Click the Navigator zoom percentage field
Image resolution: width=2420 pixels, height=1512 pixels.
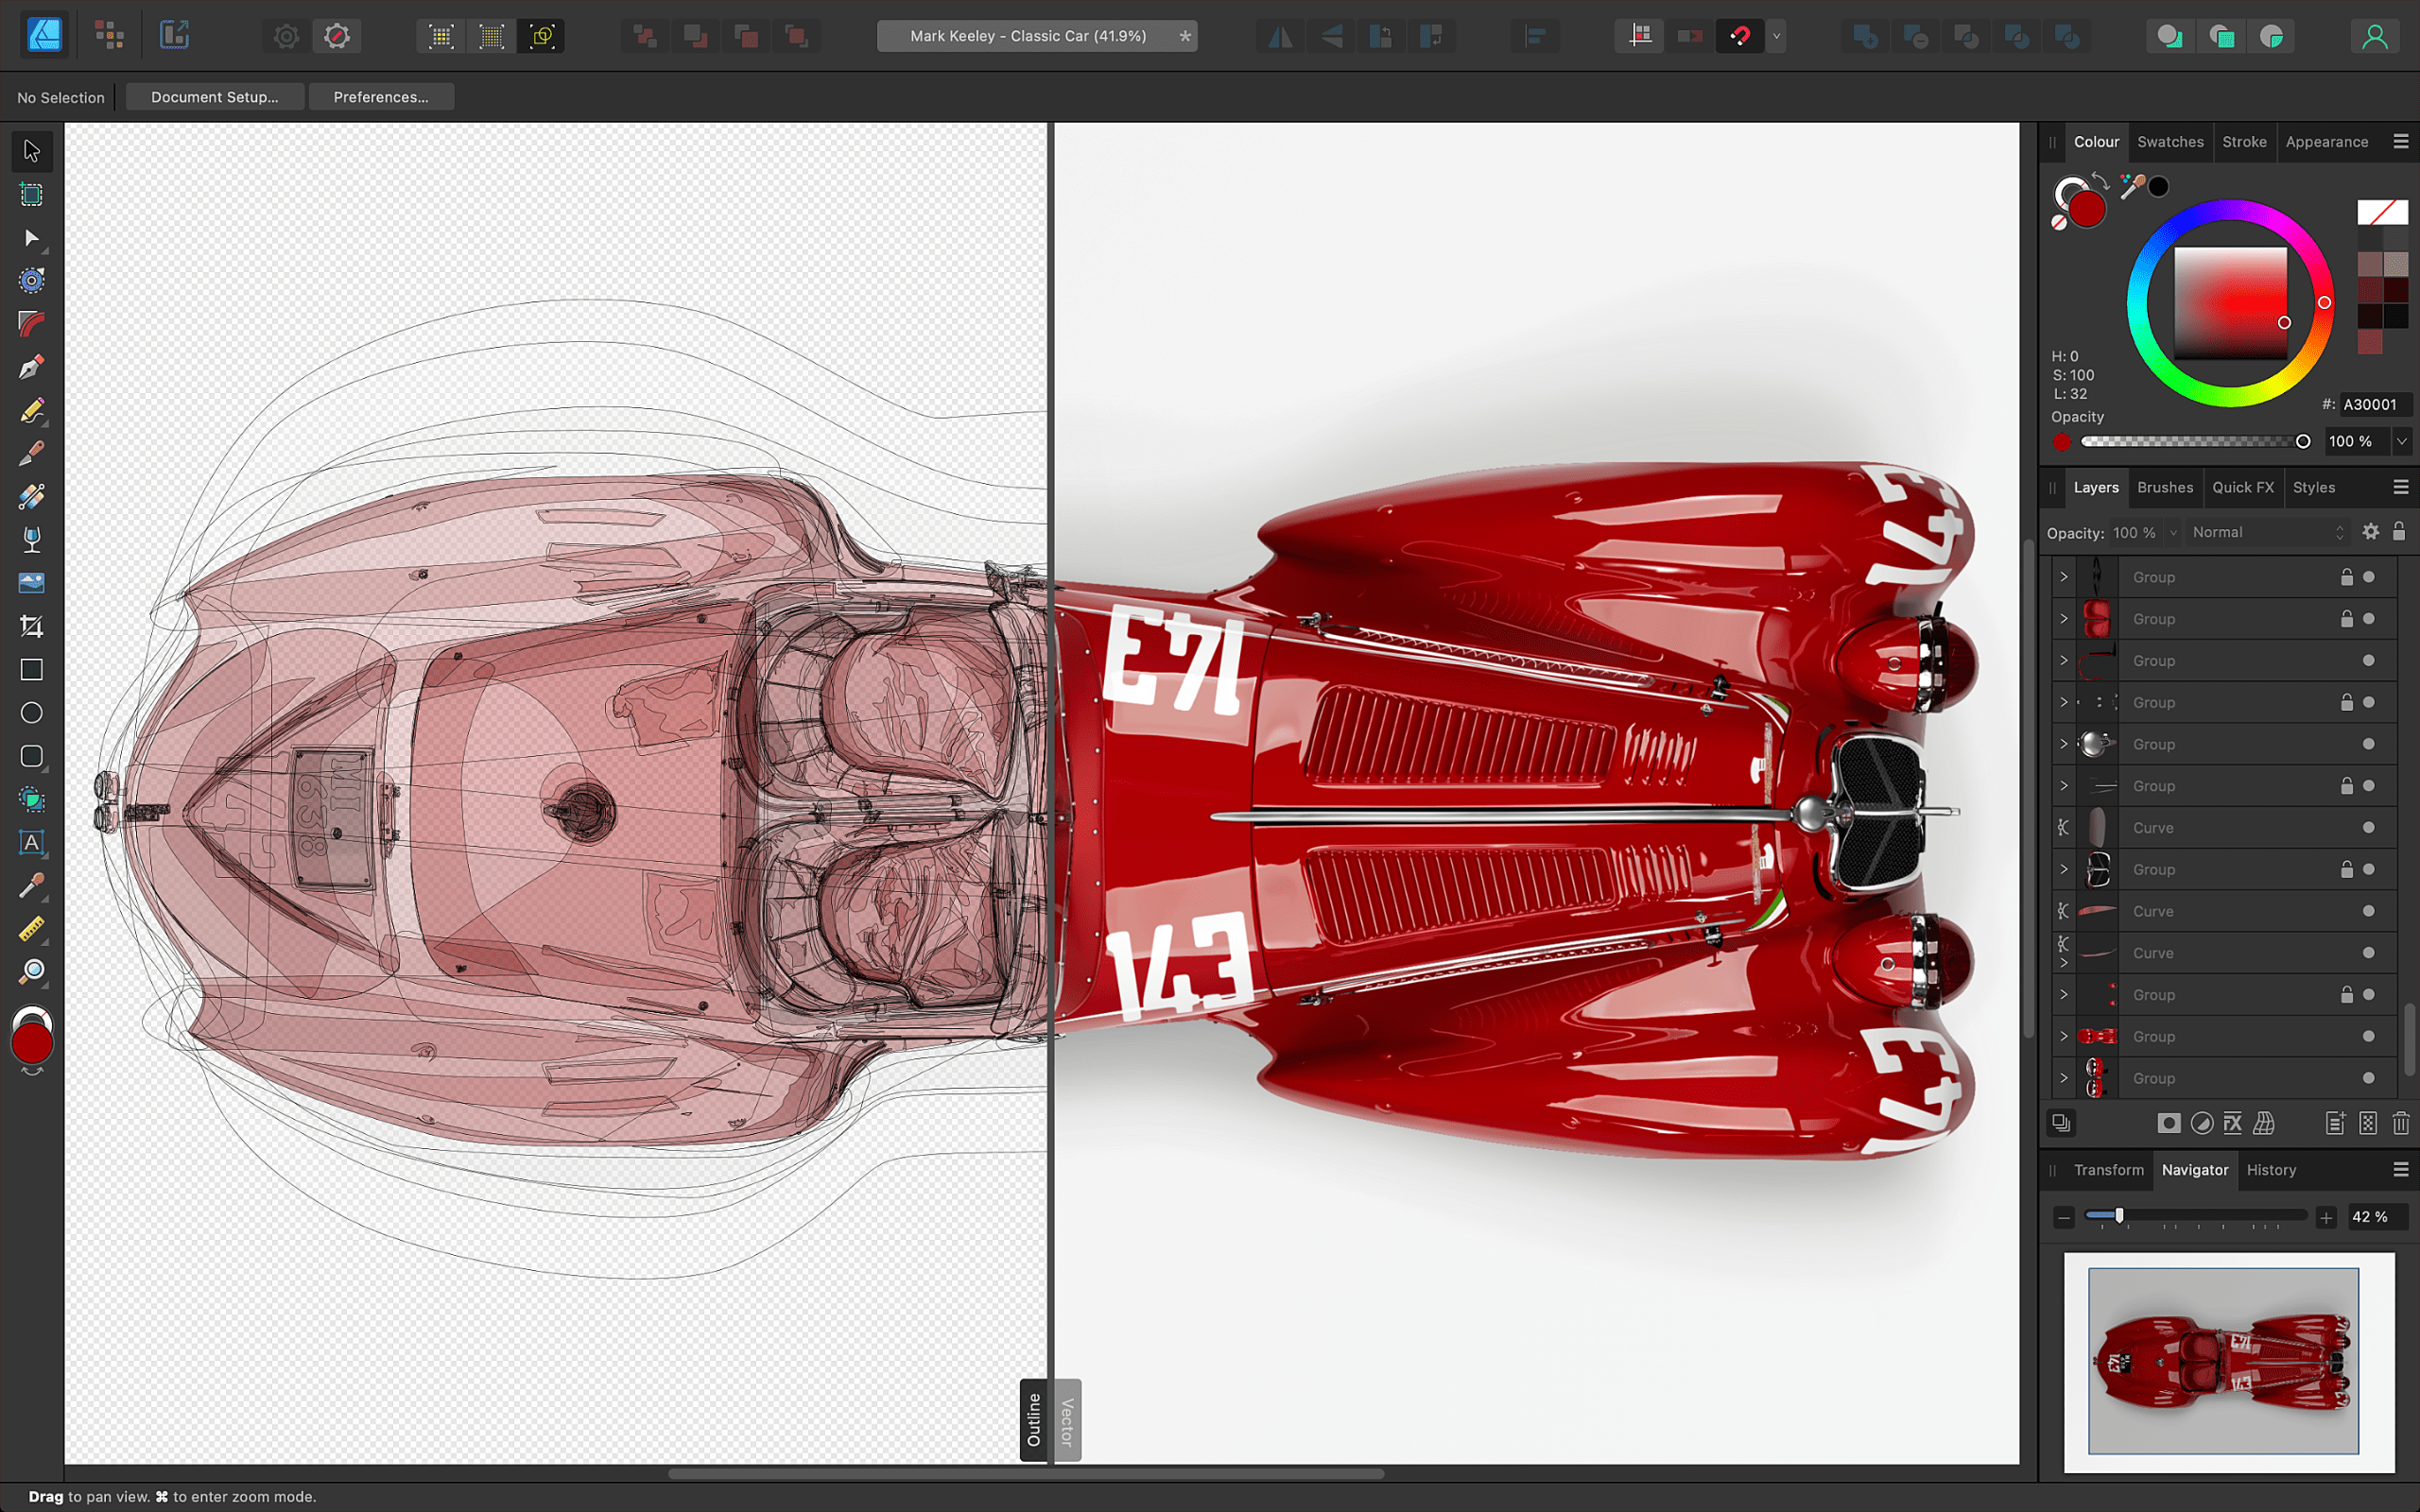pos(2378,1217)
